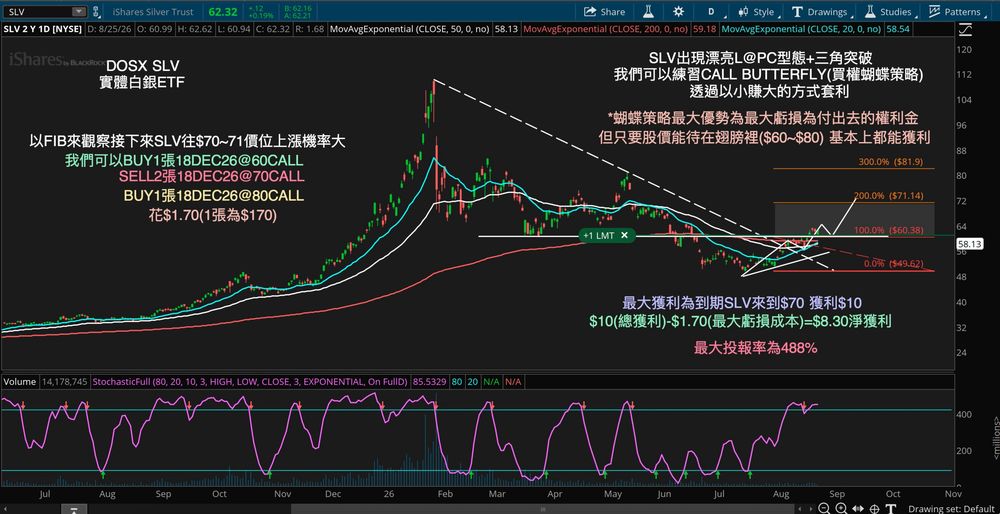The width and height of the screenshot is (1000, 514).
Task: Cancel the +1 LMT order with X
Action: (x=624, y=235)
